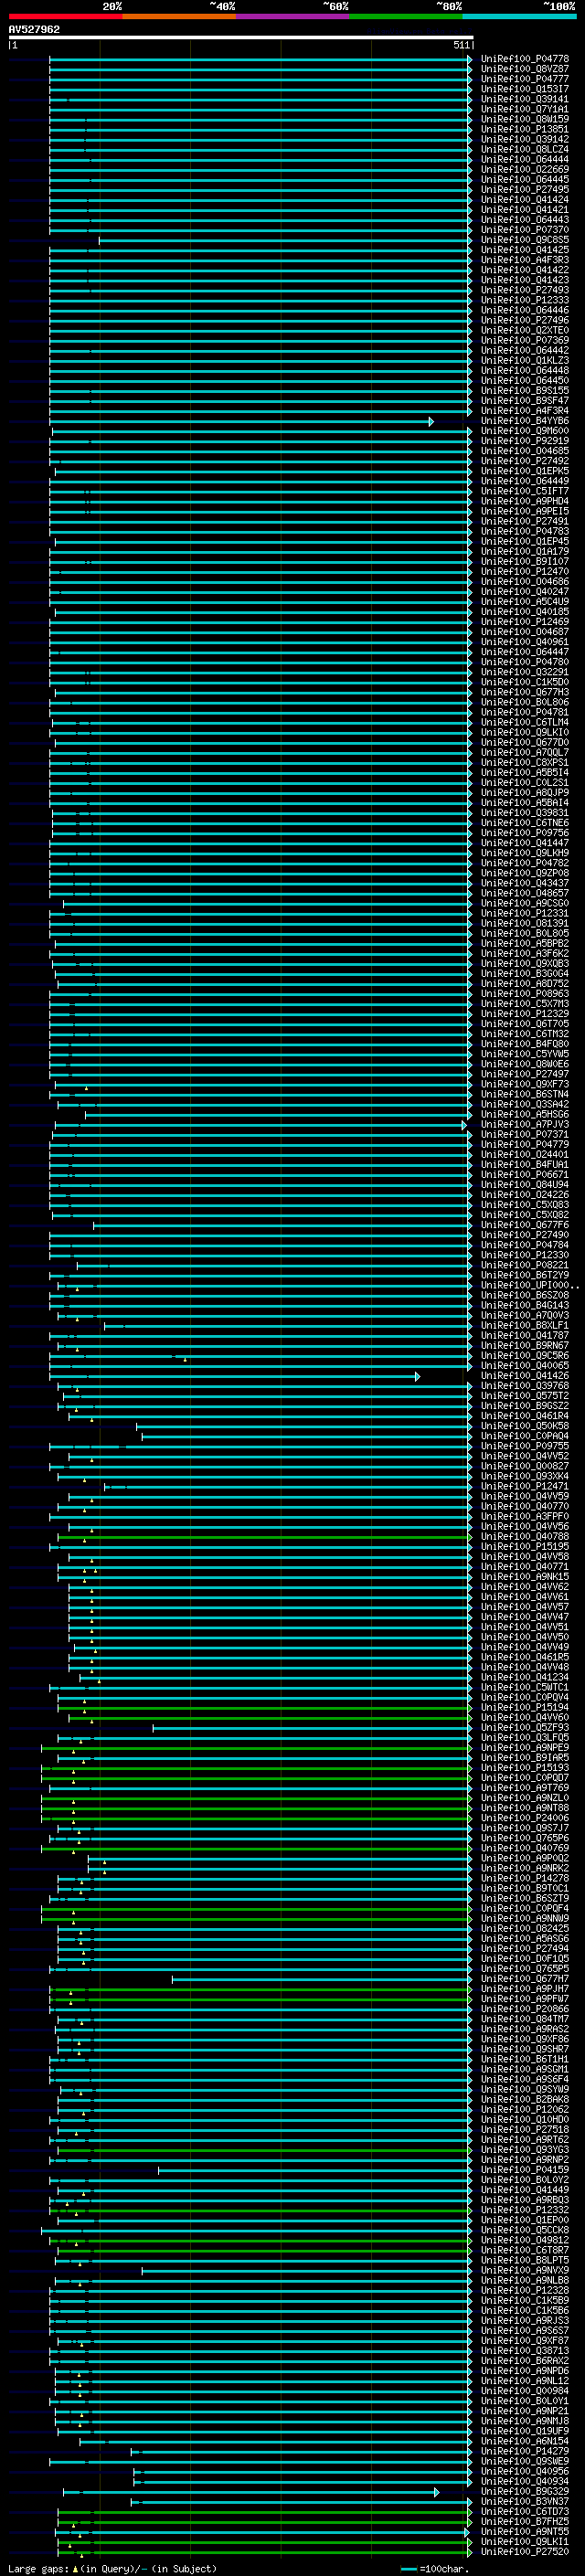
Task: Open the UniRef100_P04778 hit label
Action: click(x=524, y=59)
